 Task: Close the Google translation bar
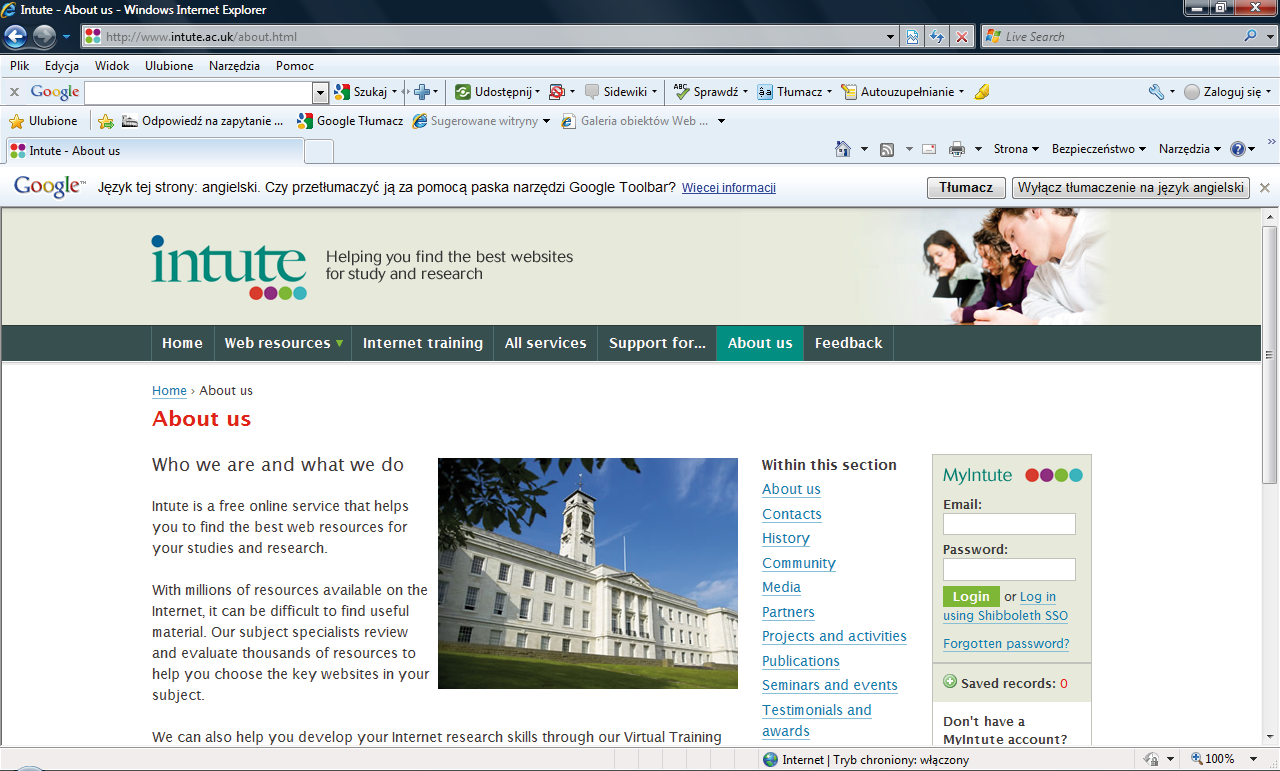(1265, 188)
